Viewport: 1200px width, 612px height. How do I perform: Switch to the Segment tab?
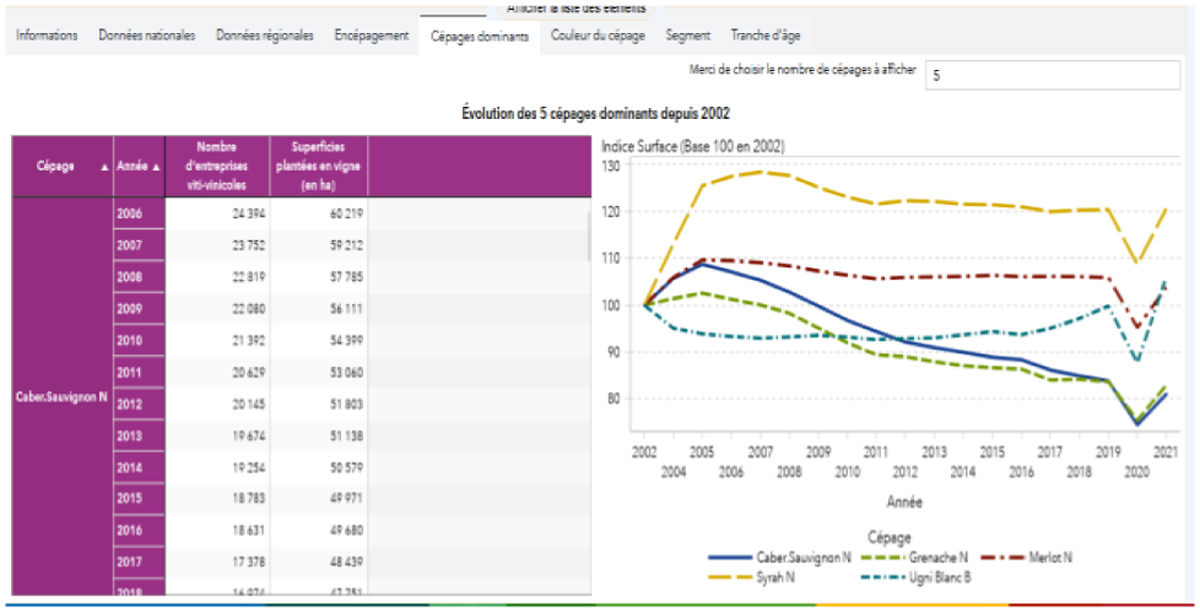(688, 35)
